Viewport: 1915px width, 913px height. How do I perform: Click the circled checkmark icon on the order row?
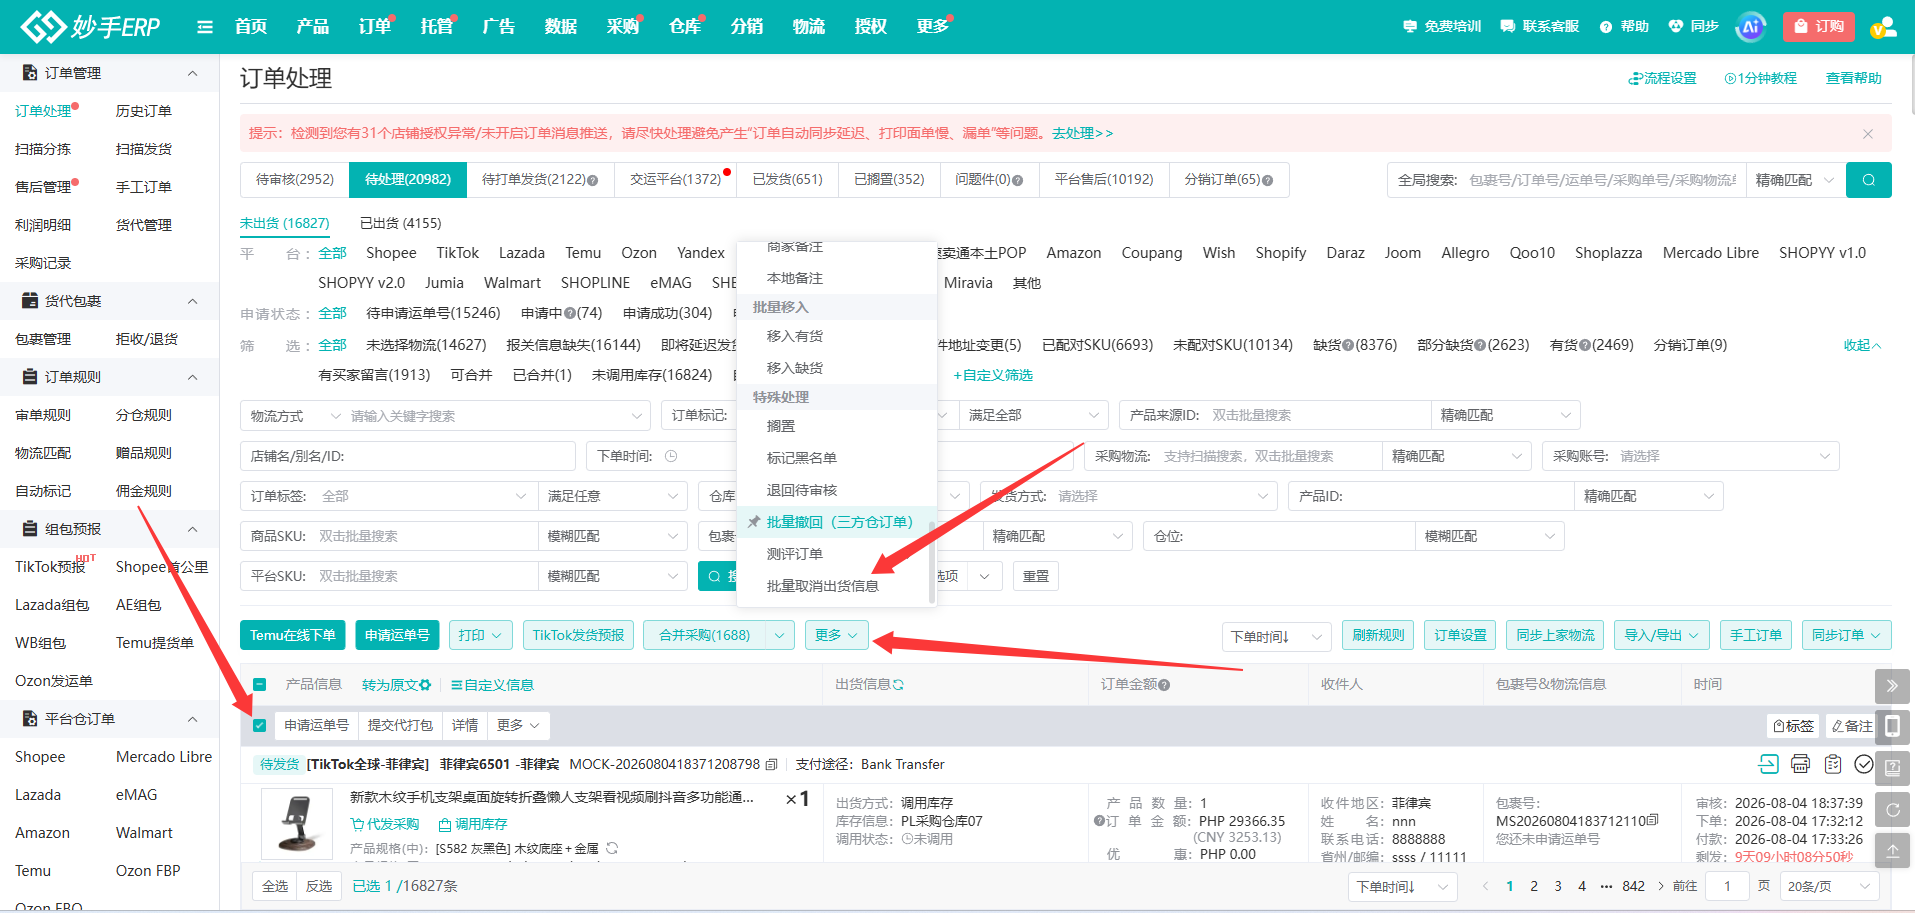coord(1864,764)
